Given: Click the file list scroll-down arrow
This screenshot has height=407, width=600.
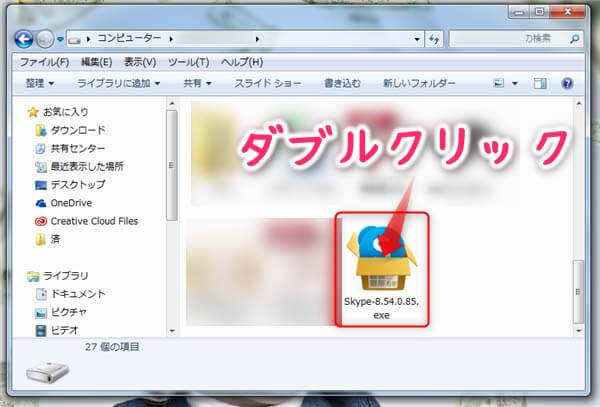Looking at the screenshot, I should click(578, 330).
